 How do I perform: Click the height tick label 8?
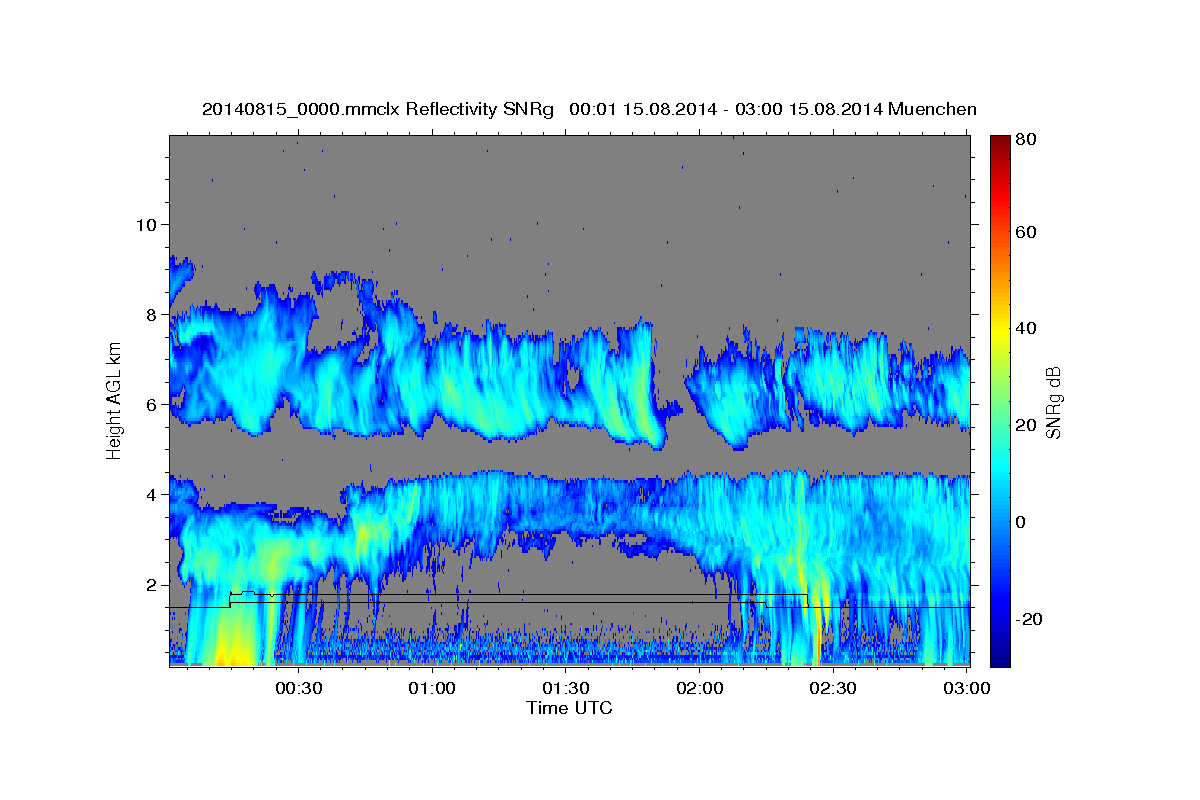152,314
